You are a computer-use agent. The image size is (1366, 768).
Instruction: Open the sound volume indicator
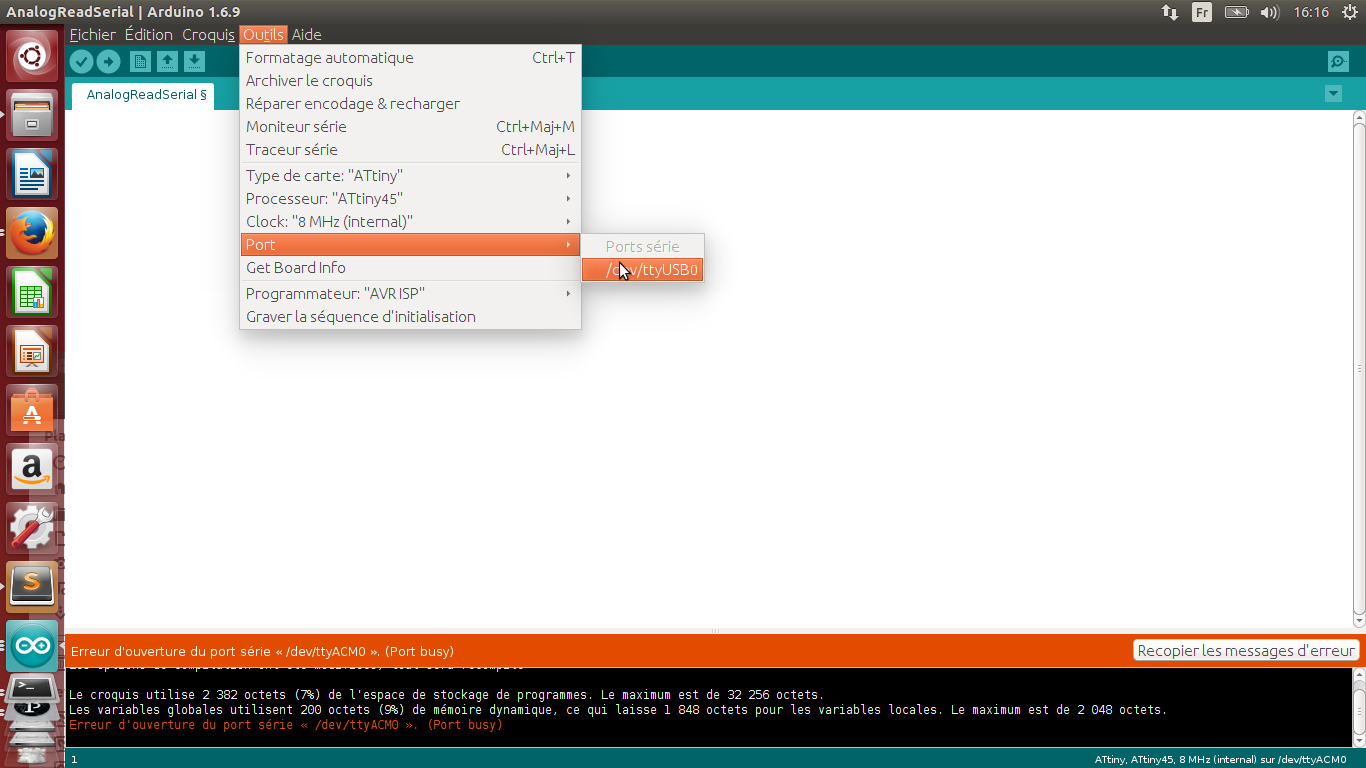tap(1270, 12)
